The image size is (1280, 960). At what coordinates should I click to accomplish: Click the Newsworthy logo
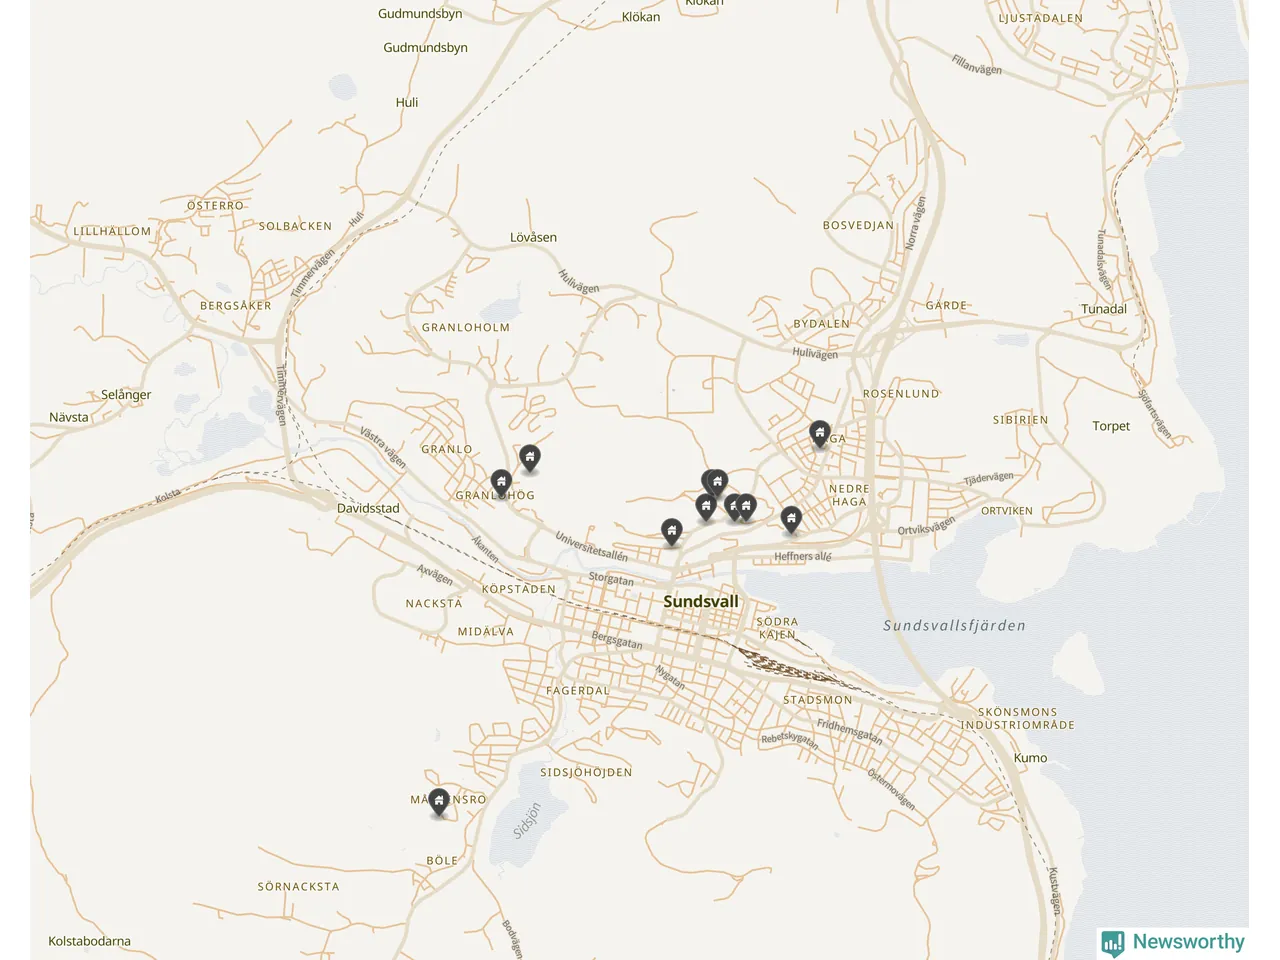tap(1172, 942)
